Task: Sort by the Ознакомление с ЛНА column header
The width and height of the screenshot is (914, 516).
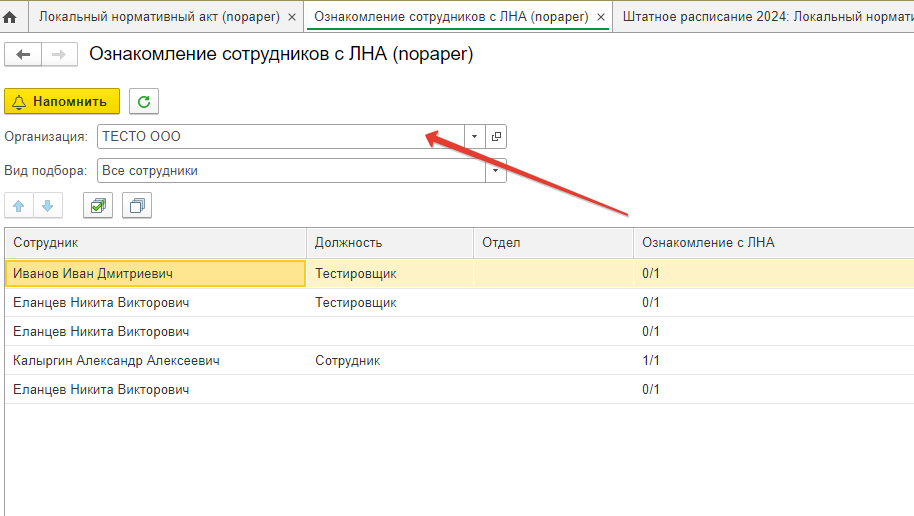Action: [x=774, y=243]
